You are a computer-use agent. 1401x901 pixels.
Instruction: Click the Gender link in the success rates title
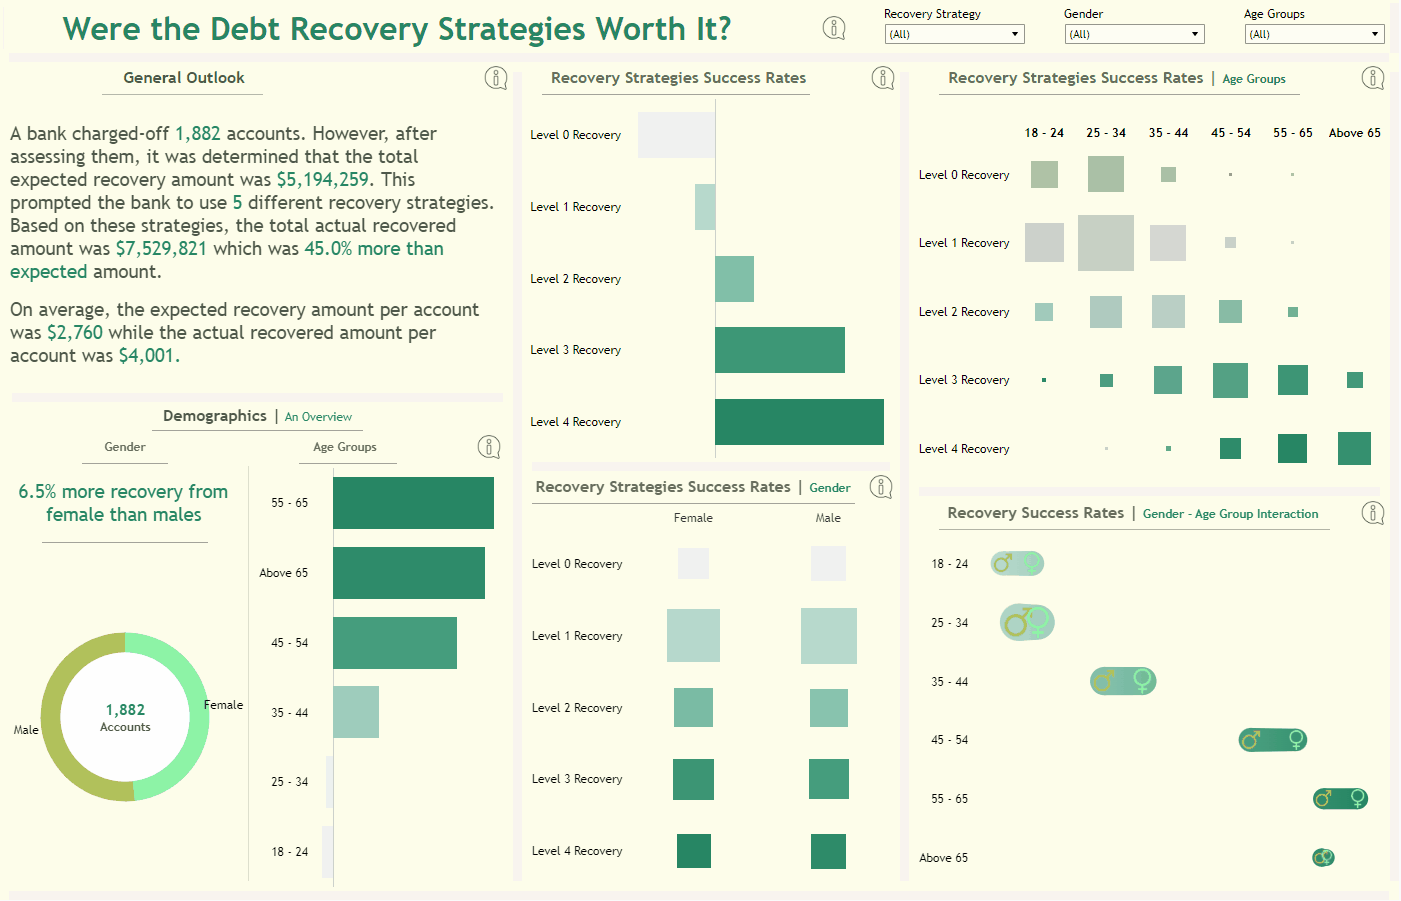coord(829,487)
